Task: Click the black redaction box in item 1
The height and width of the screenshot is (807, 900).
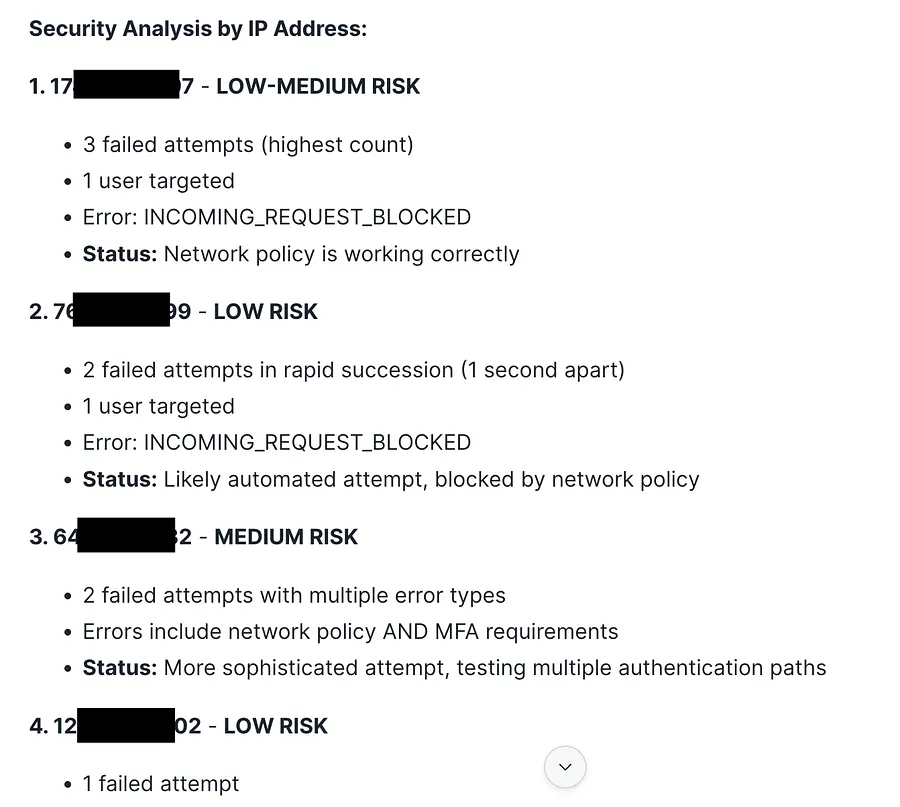Action: coord(126,86)
